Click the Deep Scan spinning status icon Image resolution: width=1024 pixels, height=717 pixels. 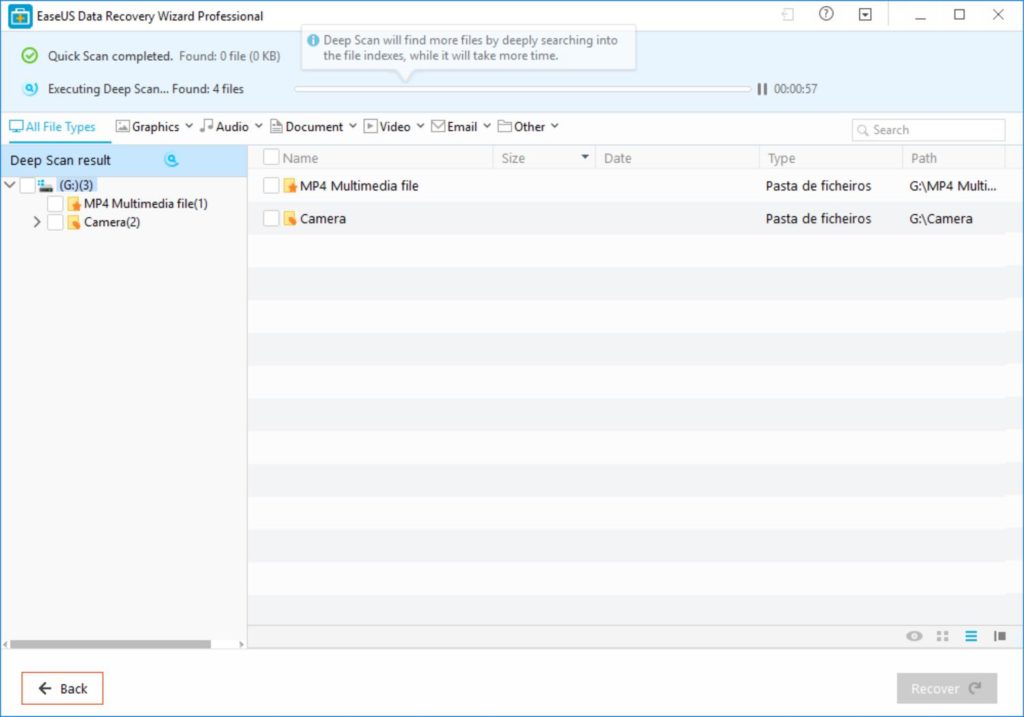pyautogui.click(x=30, y=89)
